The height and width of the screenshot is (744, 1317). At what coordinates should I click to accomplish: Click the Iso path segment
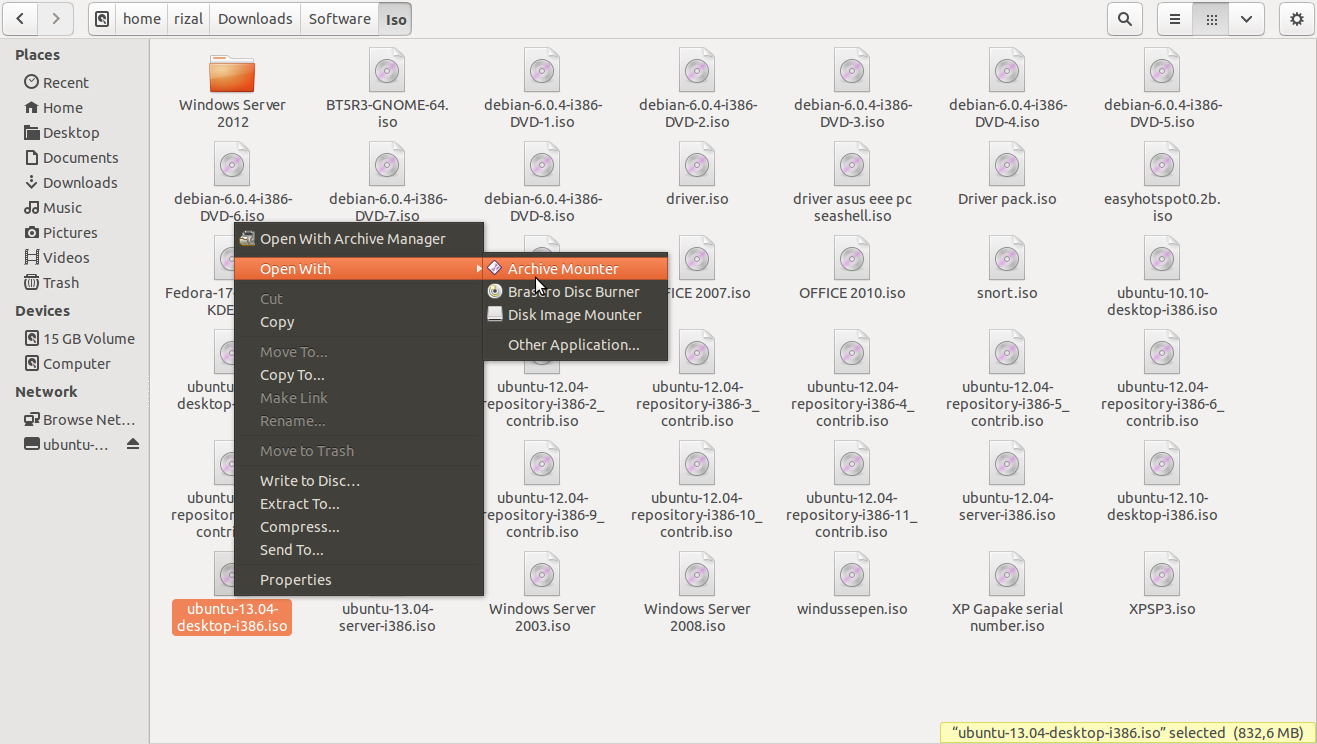click(x=396, y=18)
